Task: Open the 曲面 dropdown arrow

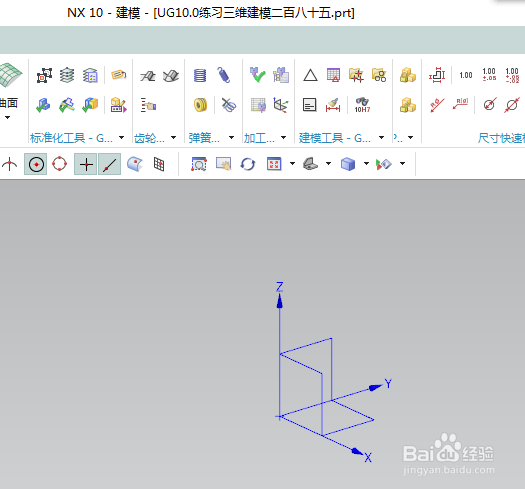Action: tap(7, 117)
